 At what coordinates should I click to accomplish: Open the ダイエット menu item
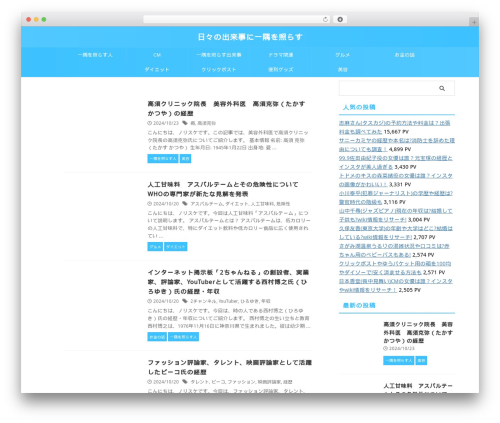157,69
